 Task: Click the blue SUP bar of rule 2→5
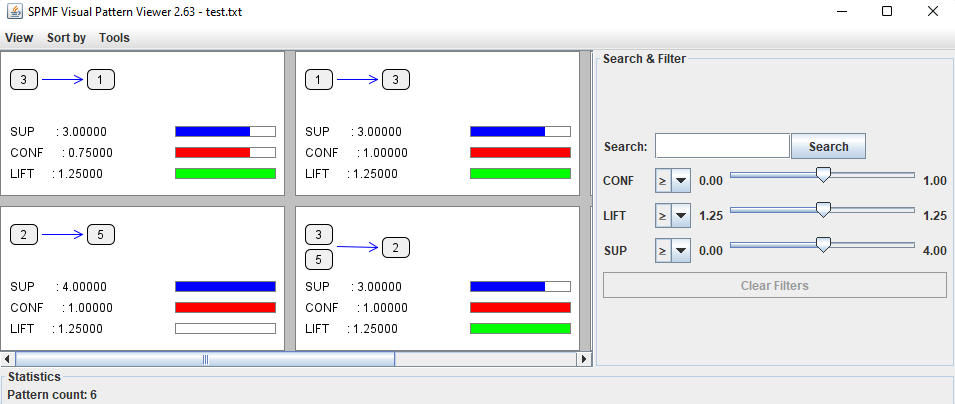[x=225, y=287]
